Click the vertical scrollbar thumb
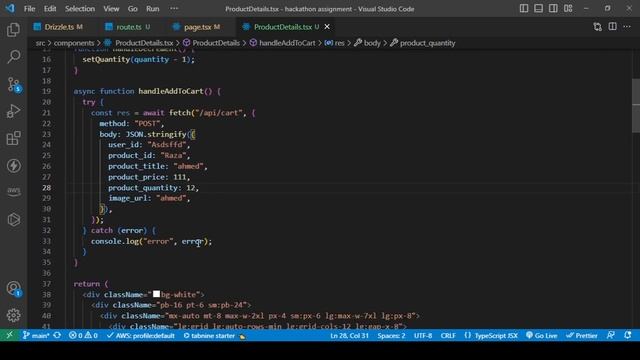The width and height of the screenshot is (640, 360). pos(636,105)
